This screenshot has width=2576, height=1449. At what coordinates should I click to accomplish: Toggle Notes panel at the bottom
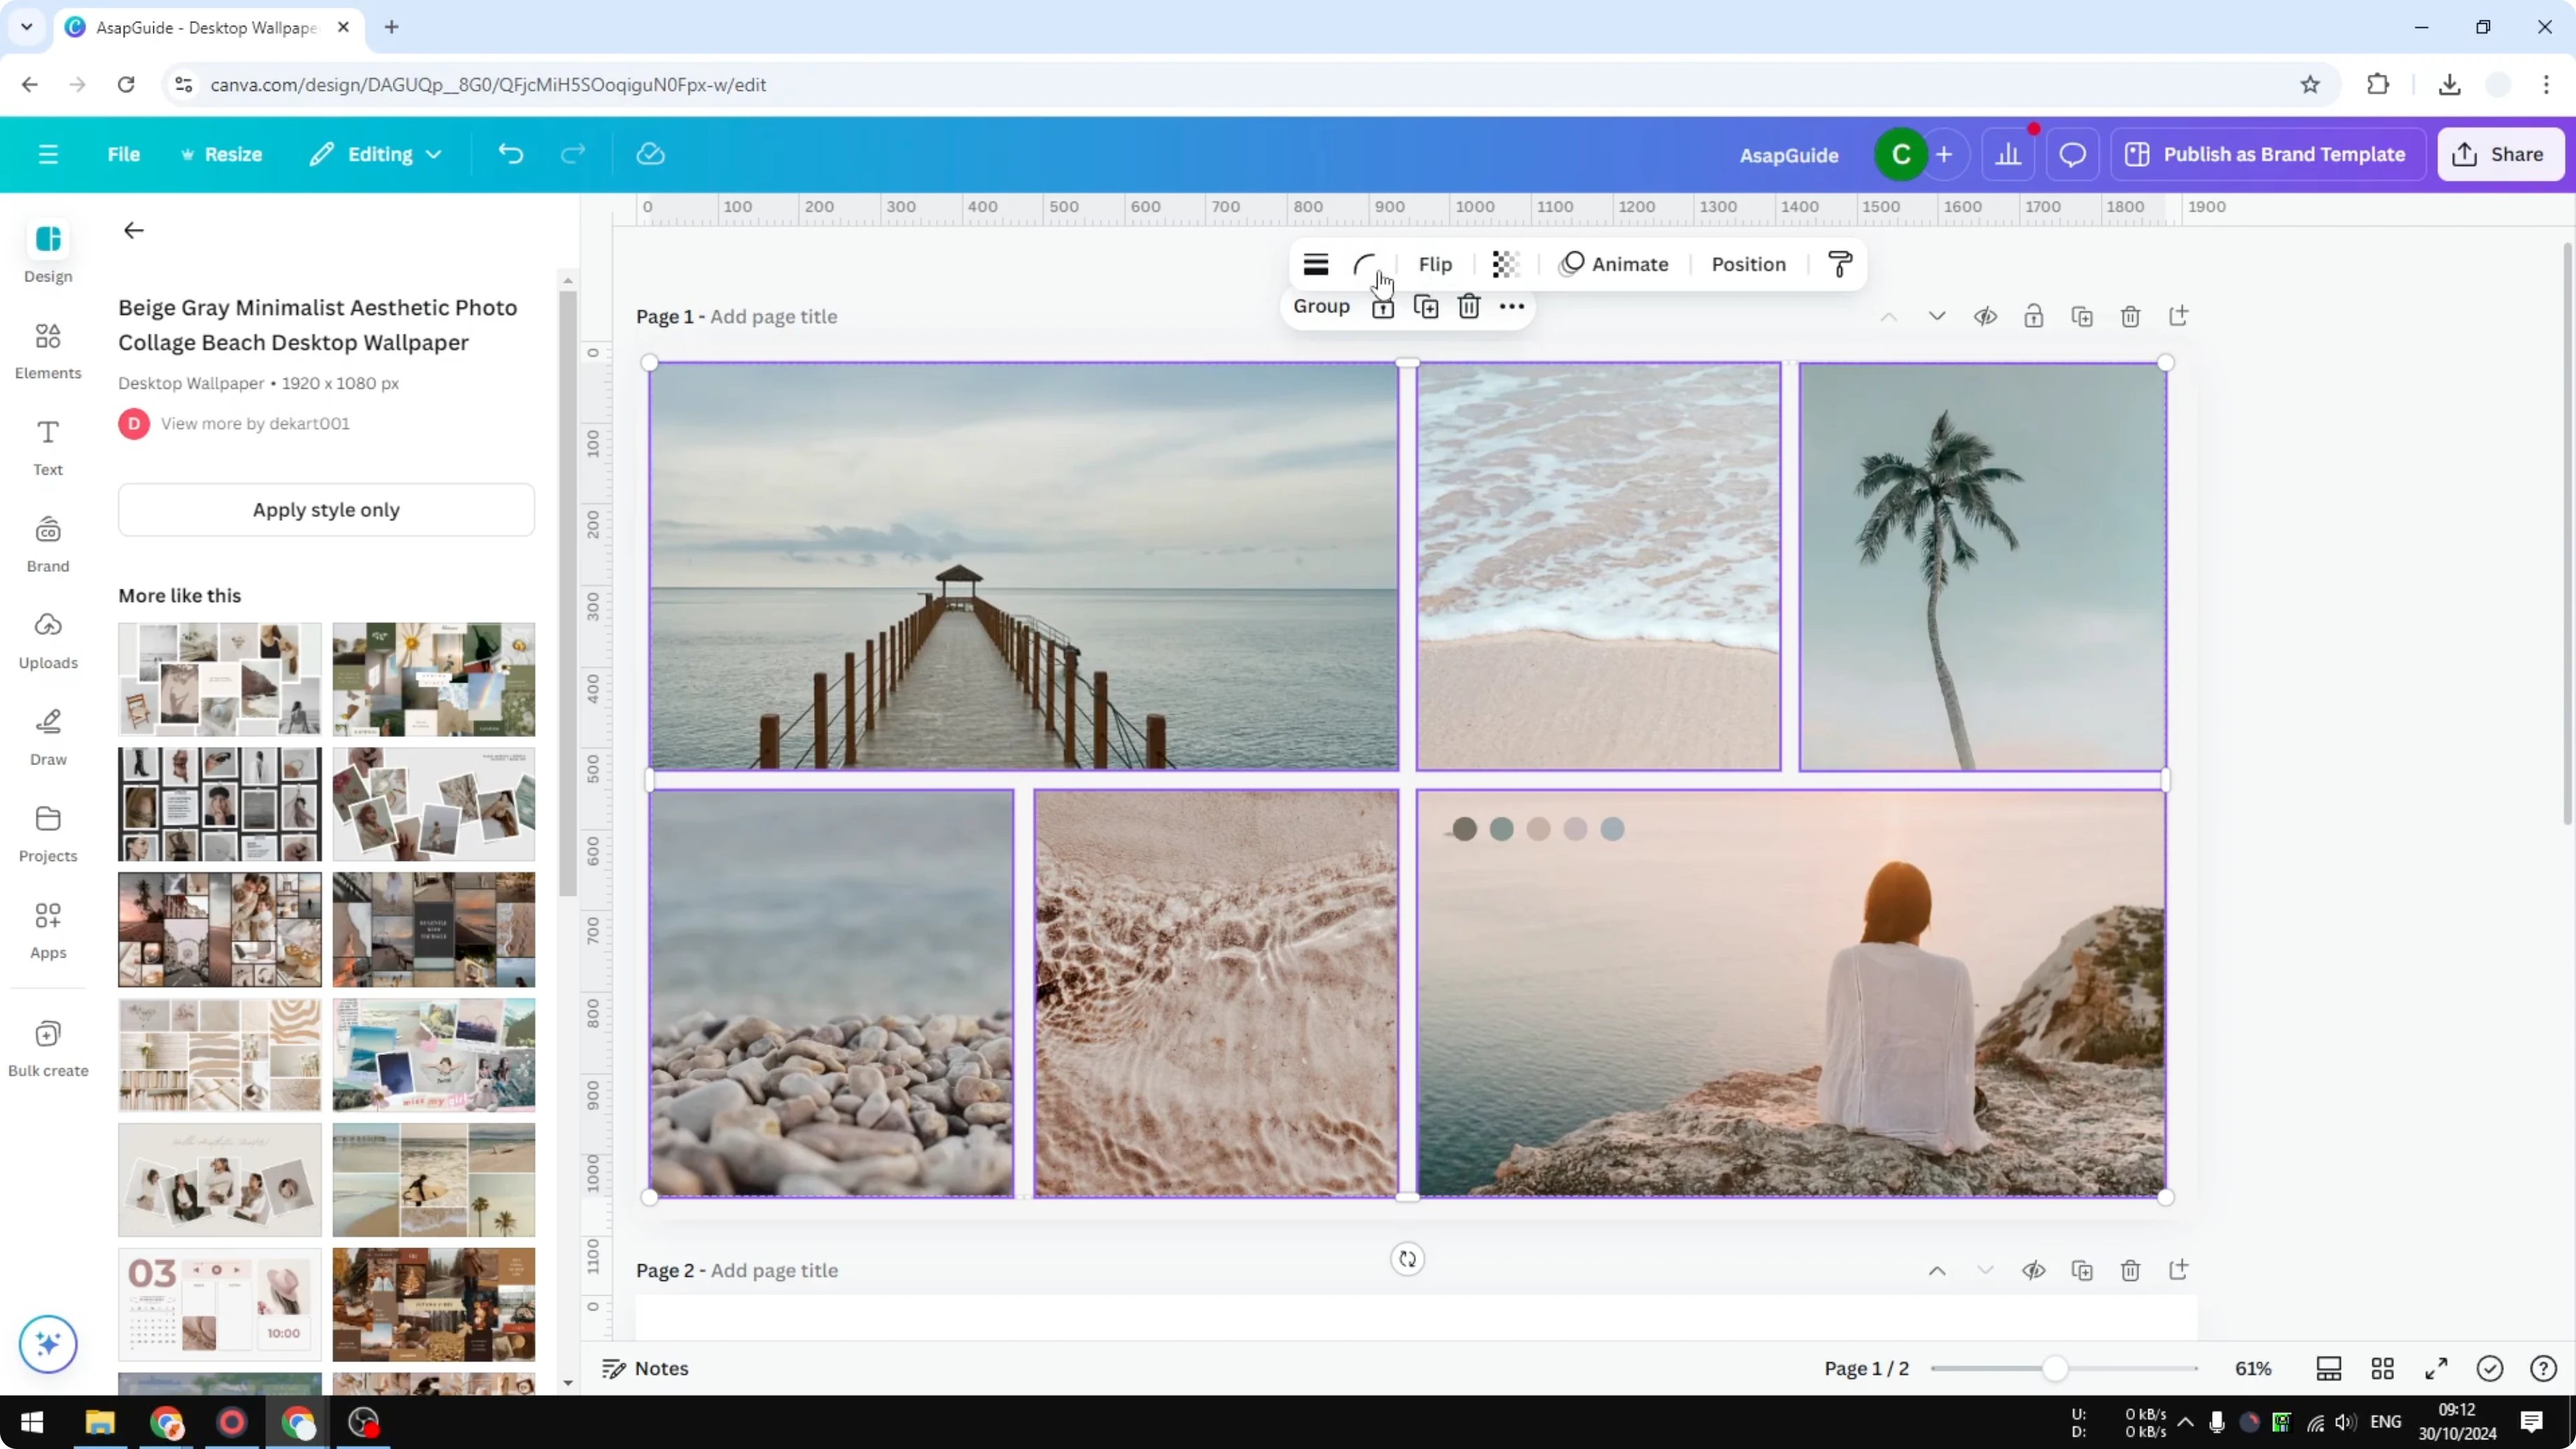point(645,1368)
